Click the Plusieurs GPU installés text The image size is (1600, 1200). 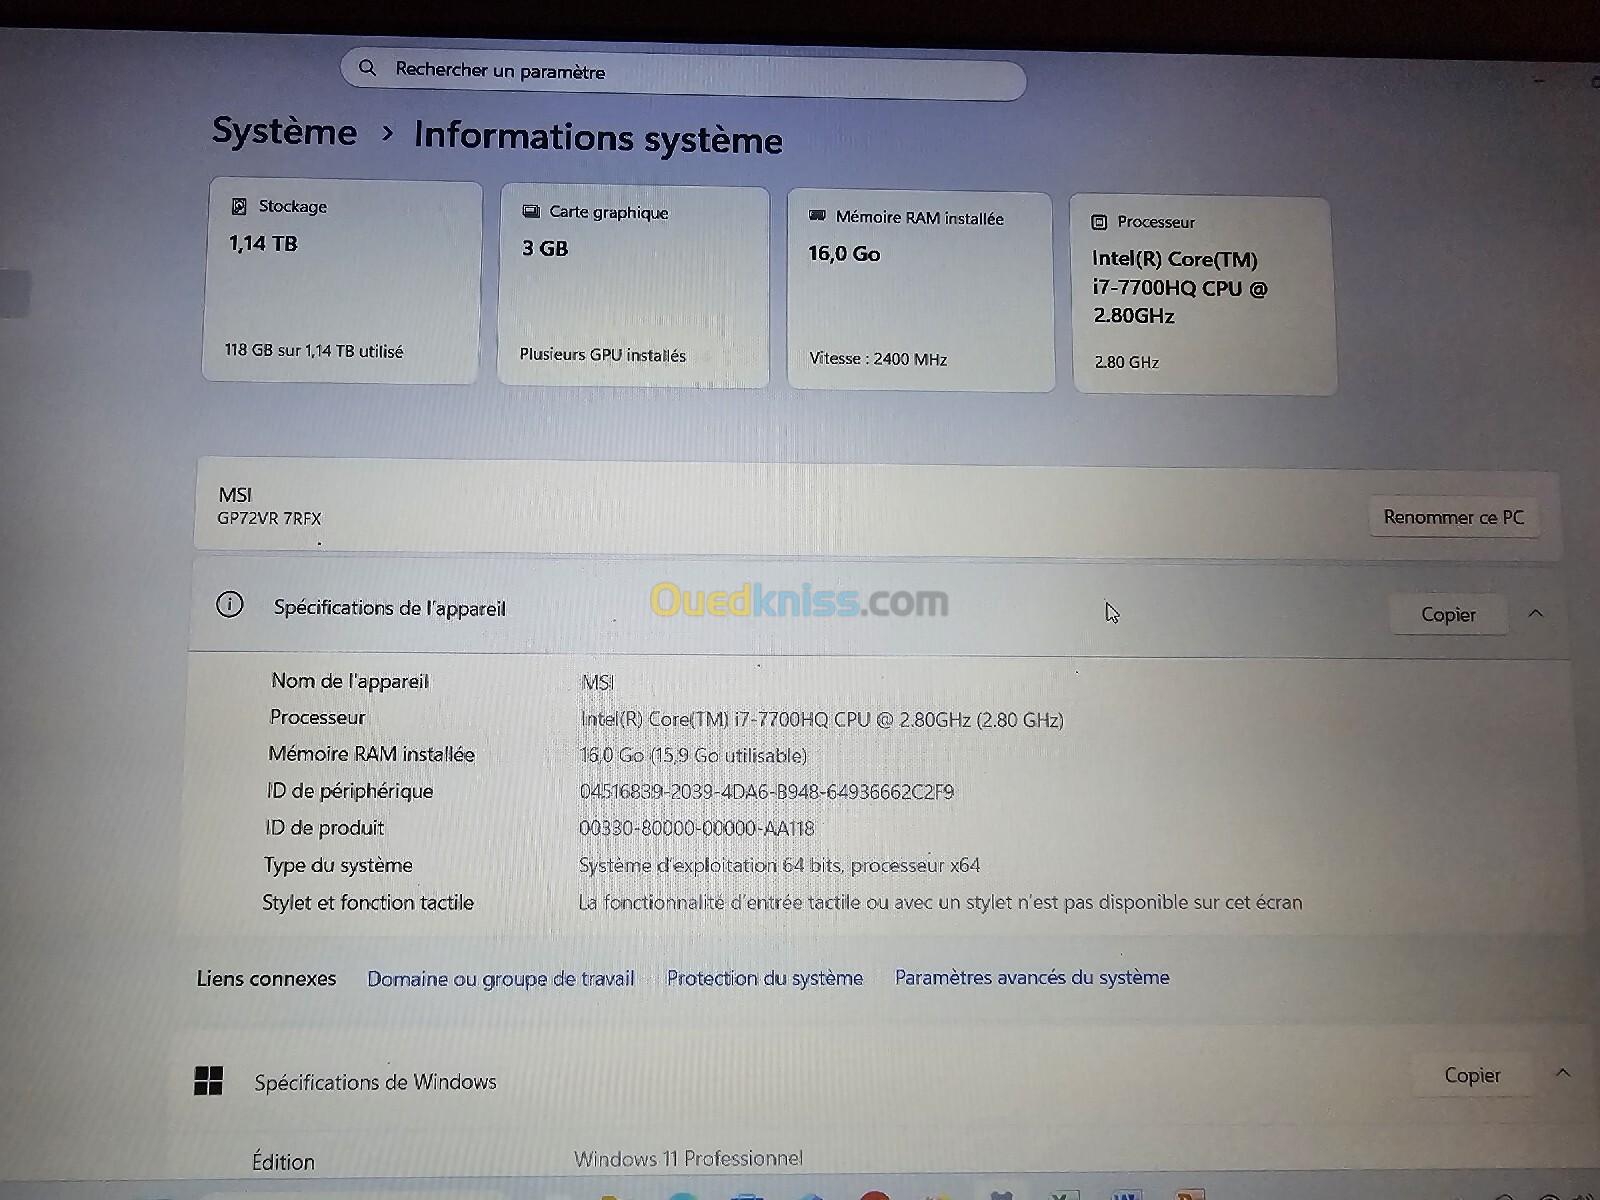pos(603,355)
